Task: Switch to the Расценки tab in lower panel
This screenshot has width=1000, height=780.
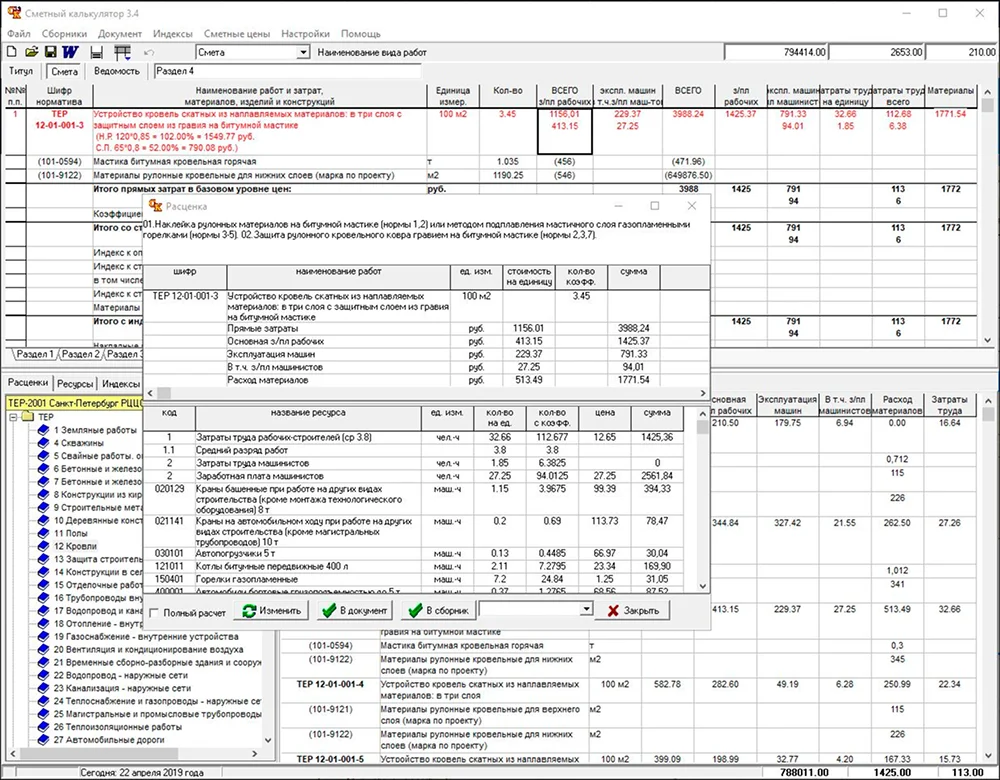Action: coord(28,383)
